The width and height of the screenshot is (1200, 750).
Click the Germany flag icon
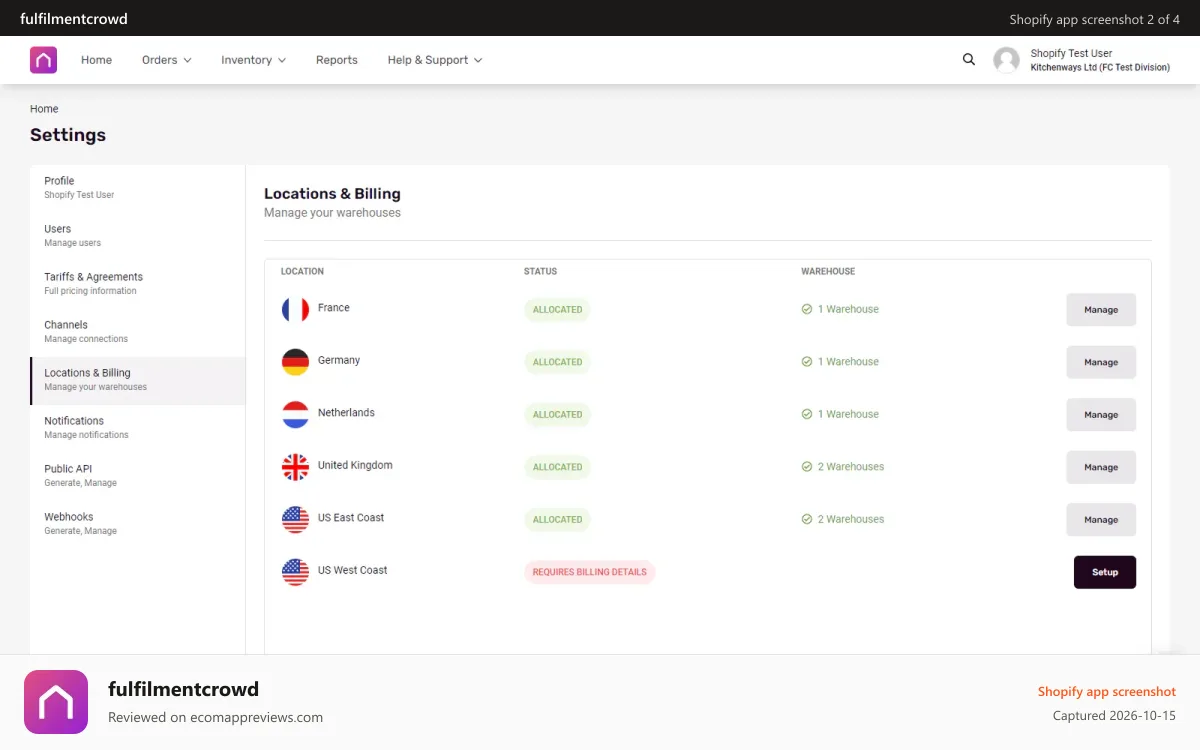(295, 362)
